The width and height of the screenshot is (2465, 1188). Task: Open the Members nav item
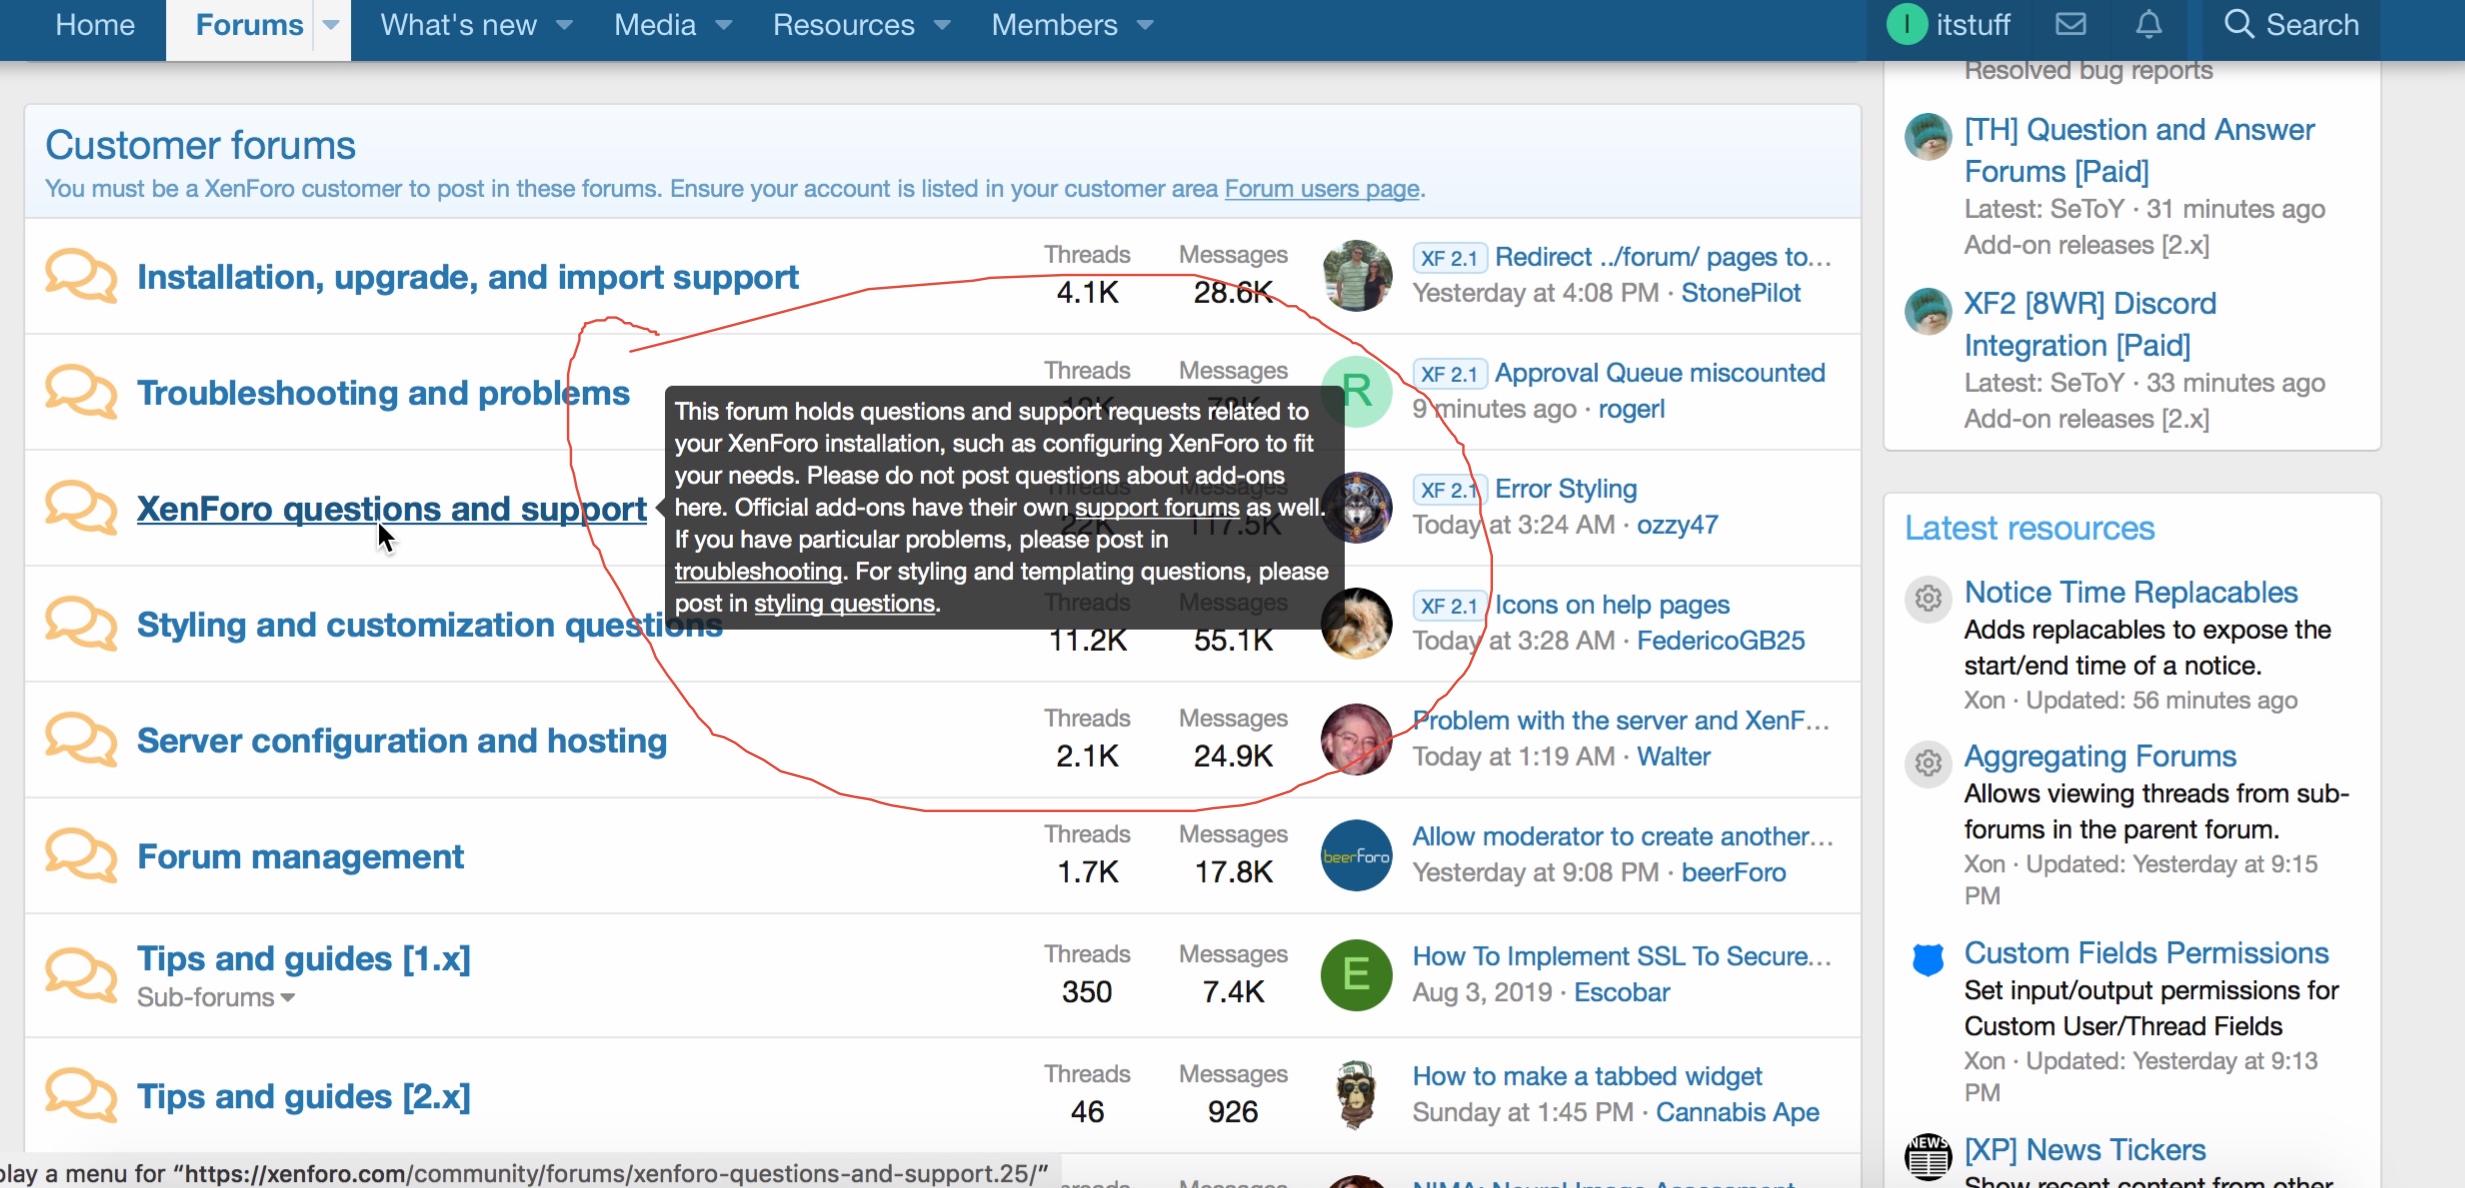[x=1054, y=24]
